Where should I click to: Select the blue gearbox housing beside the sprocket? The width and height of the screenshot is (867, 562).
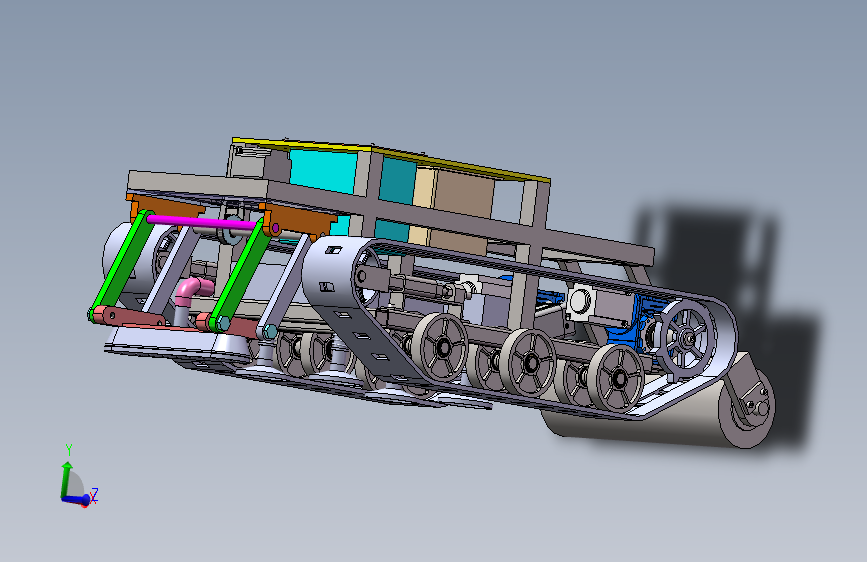628,336
